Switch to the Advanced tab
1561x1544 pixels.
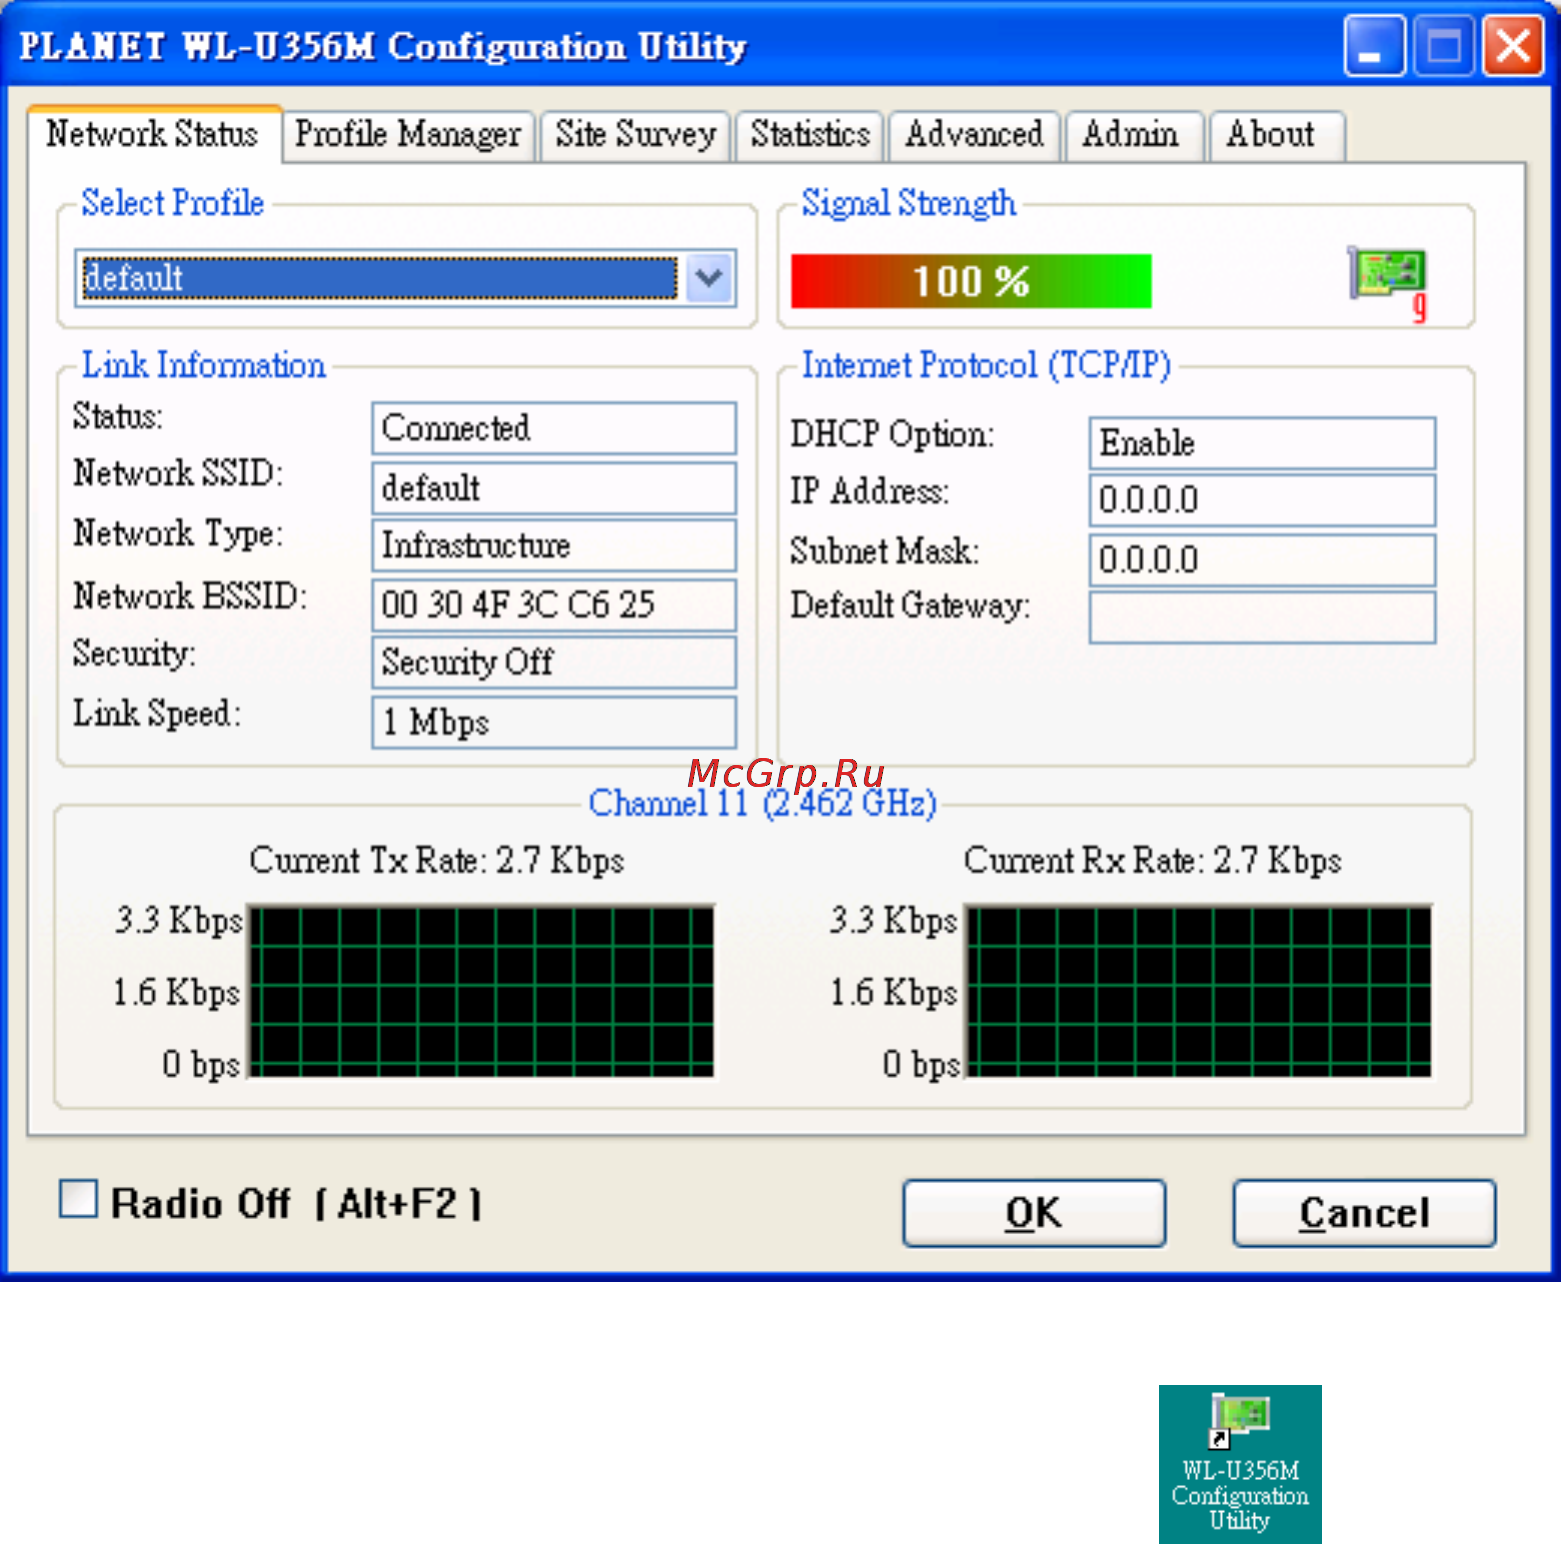click(974, 135)
